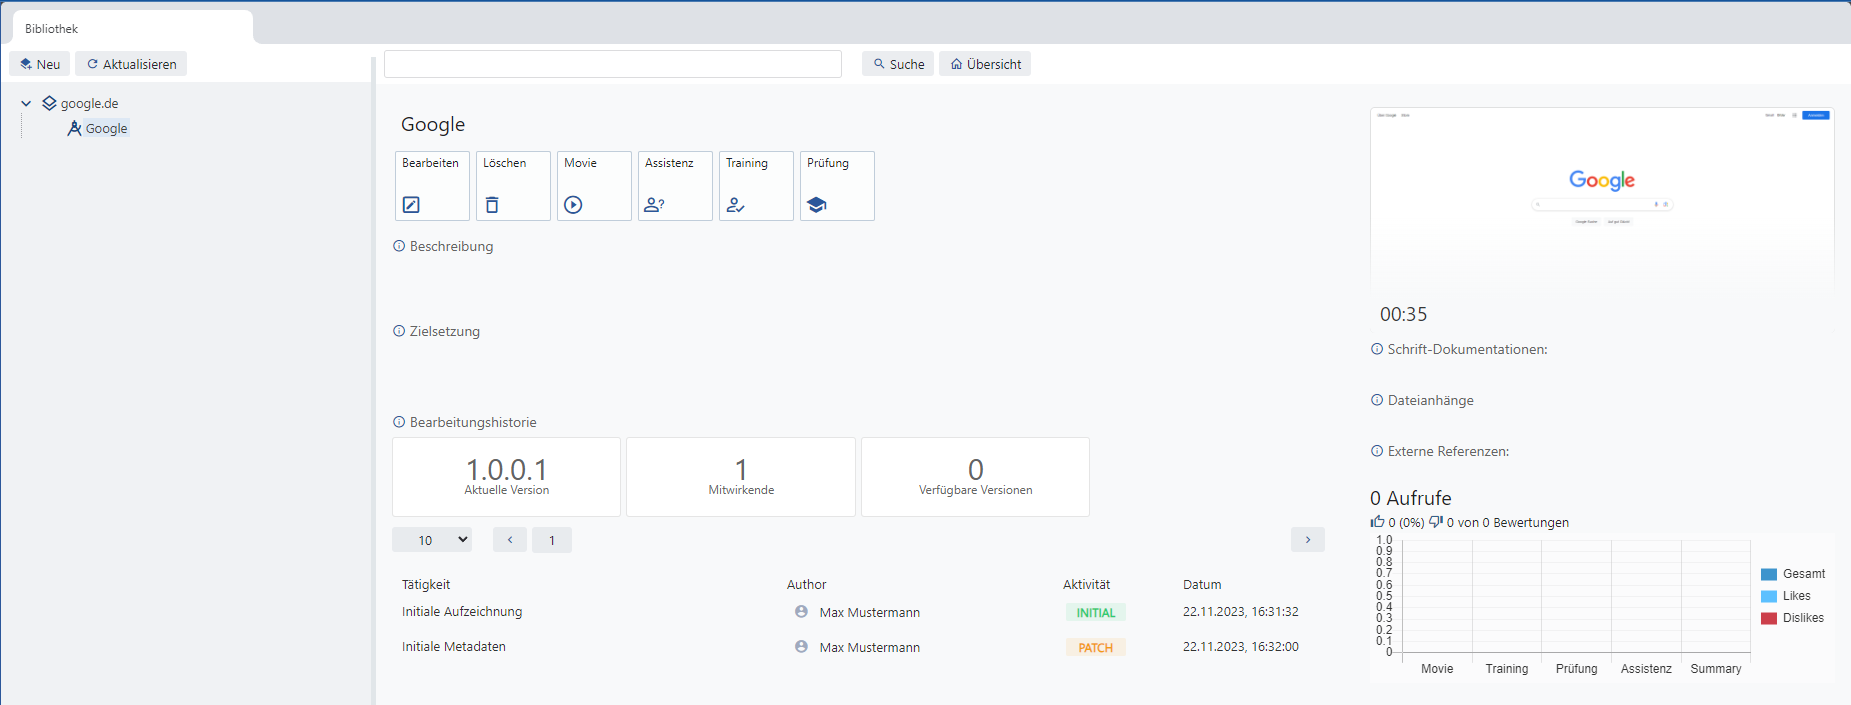Click the Suche search button
Viewport: 1851px width, 705px height.
click(x=898, y=64)
